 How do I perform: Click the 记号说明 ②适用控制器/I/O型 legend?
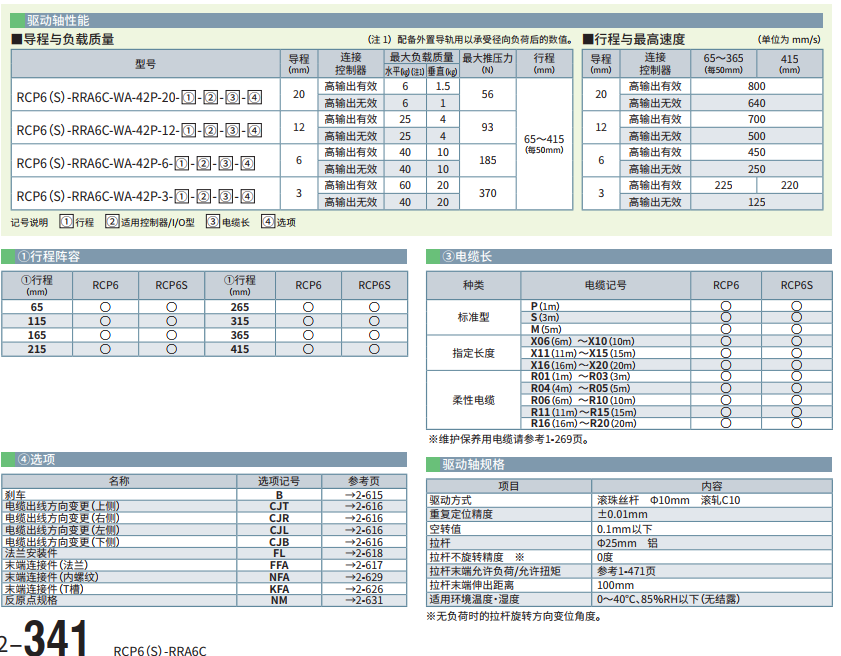tap(150, 222)
